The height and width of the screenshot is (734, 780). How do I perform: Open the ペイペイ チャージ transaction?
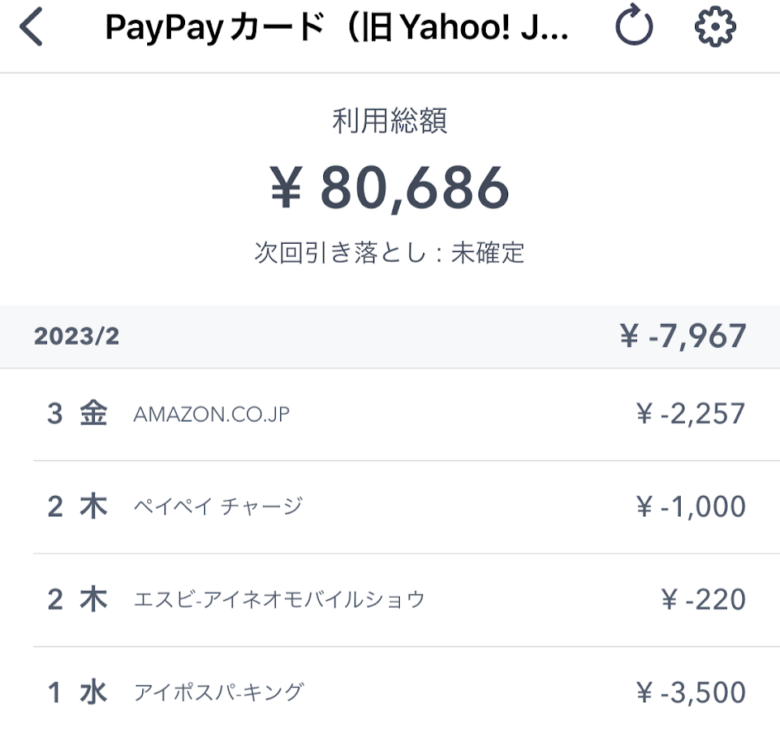pyautogui.click(x=390, y=507)
